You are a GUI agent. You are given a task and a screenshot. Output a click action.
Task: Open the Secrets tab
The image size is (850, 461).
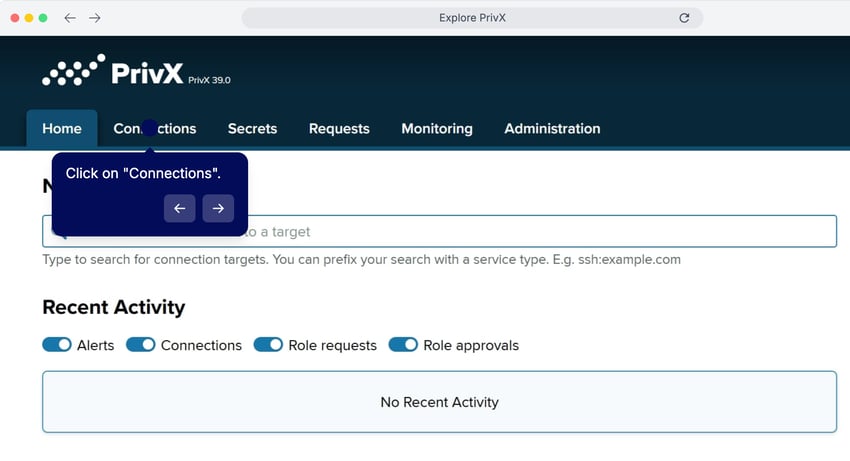(x=253, y=129)
